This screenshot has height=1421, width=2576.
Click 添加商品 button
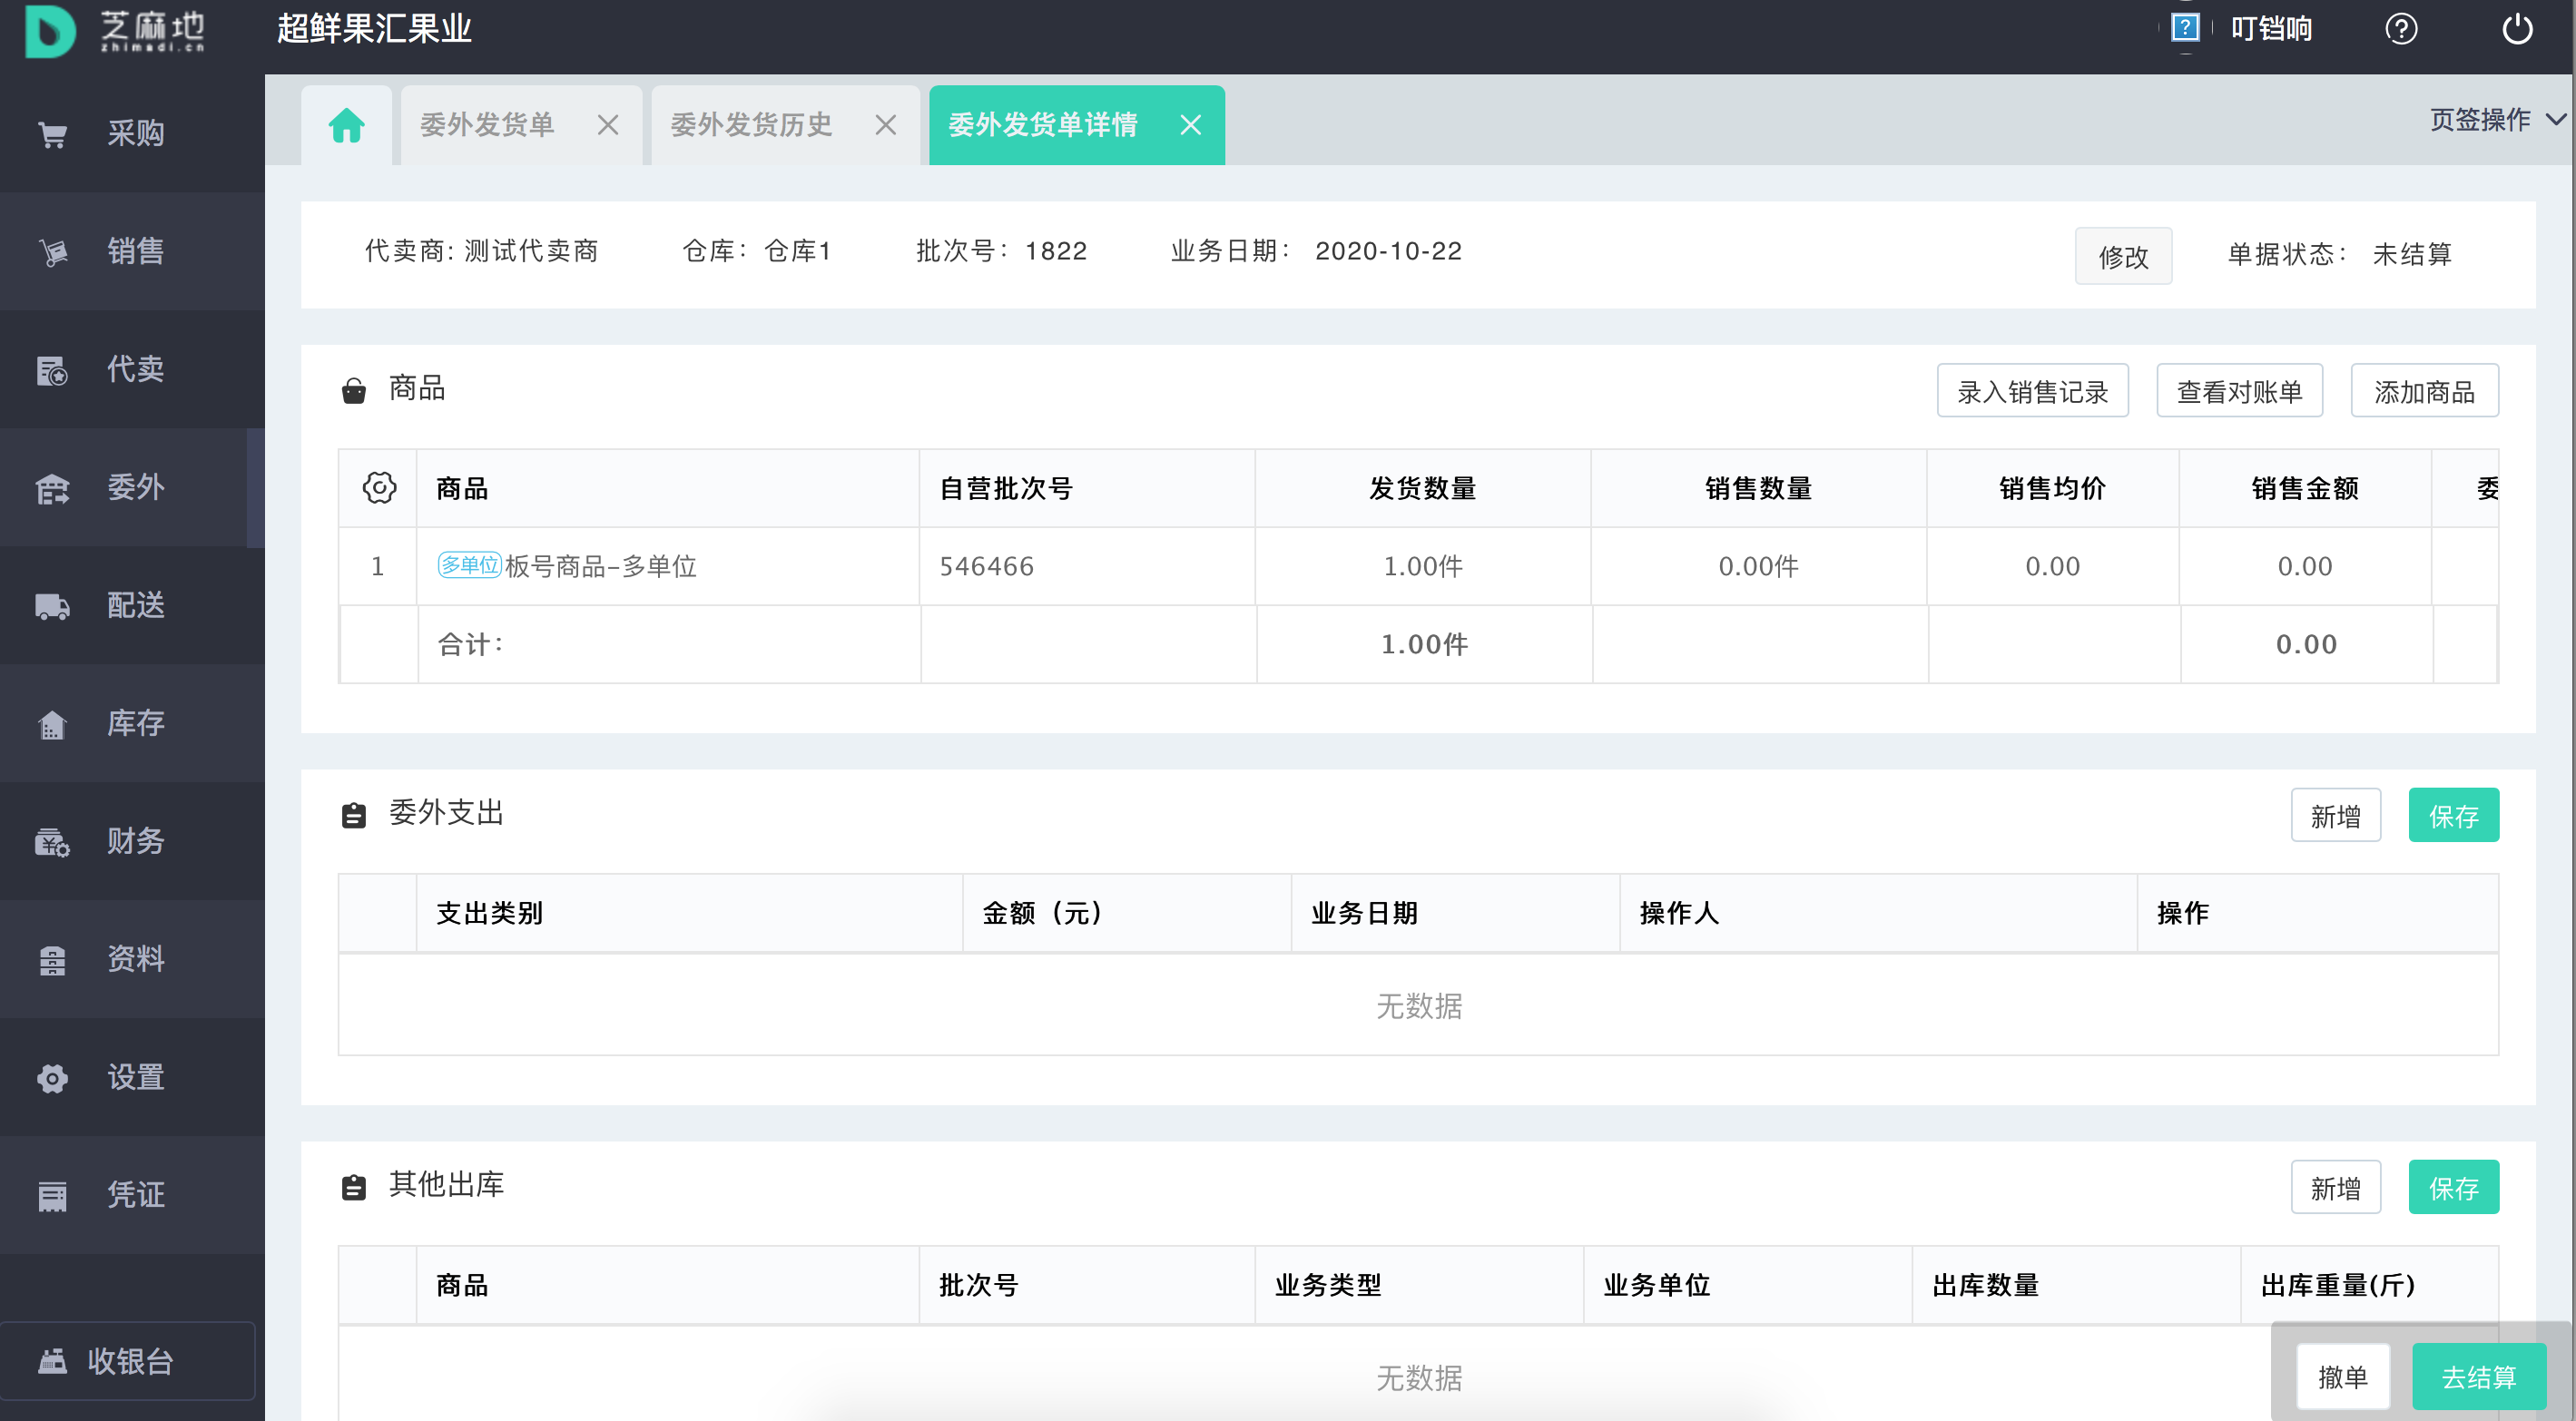pyautogui.click(x=2424, y=391)
